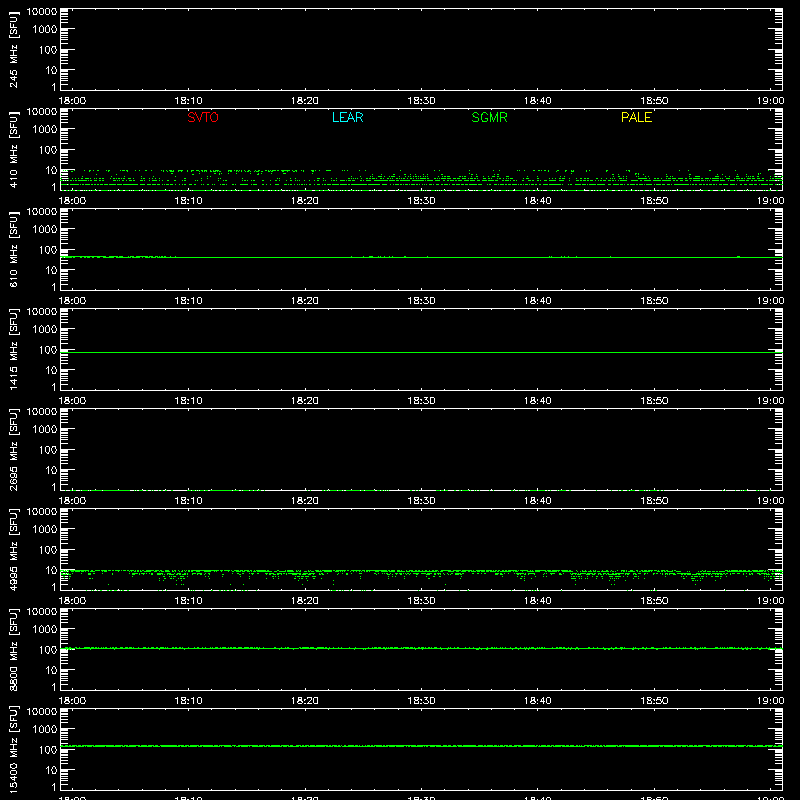Select the 8800 MHz [SFU] axis title
The width and height of the screenshot is (800, 800).
coord(13,649)
